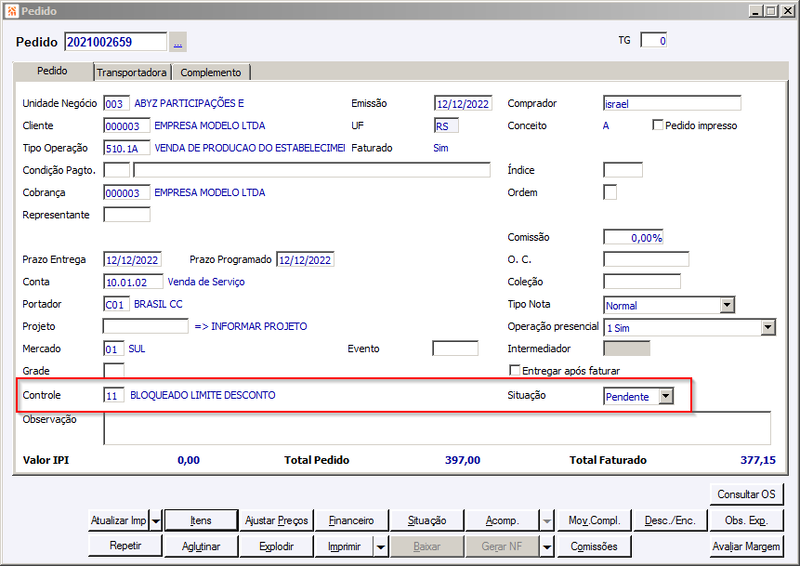The height and width of the screenshot is (566, 800).
Task: Click the Projeto input field
Action: pyautogui.click(x=145, y=326)
